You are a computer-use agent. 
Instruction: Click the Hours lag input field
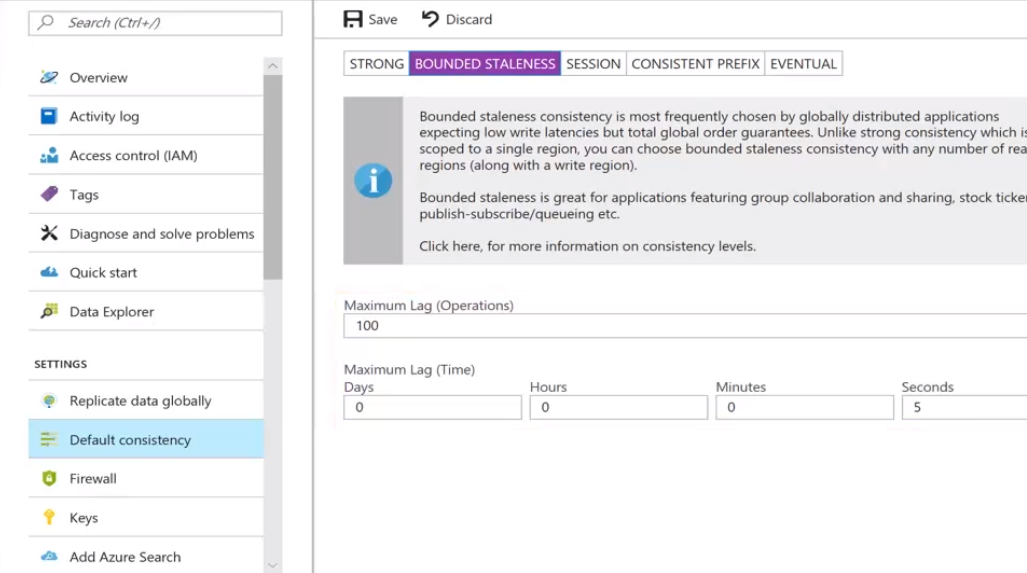pos(619,407)
